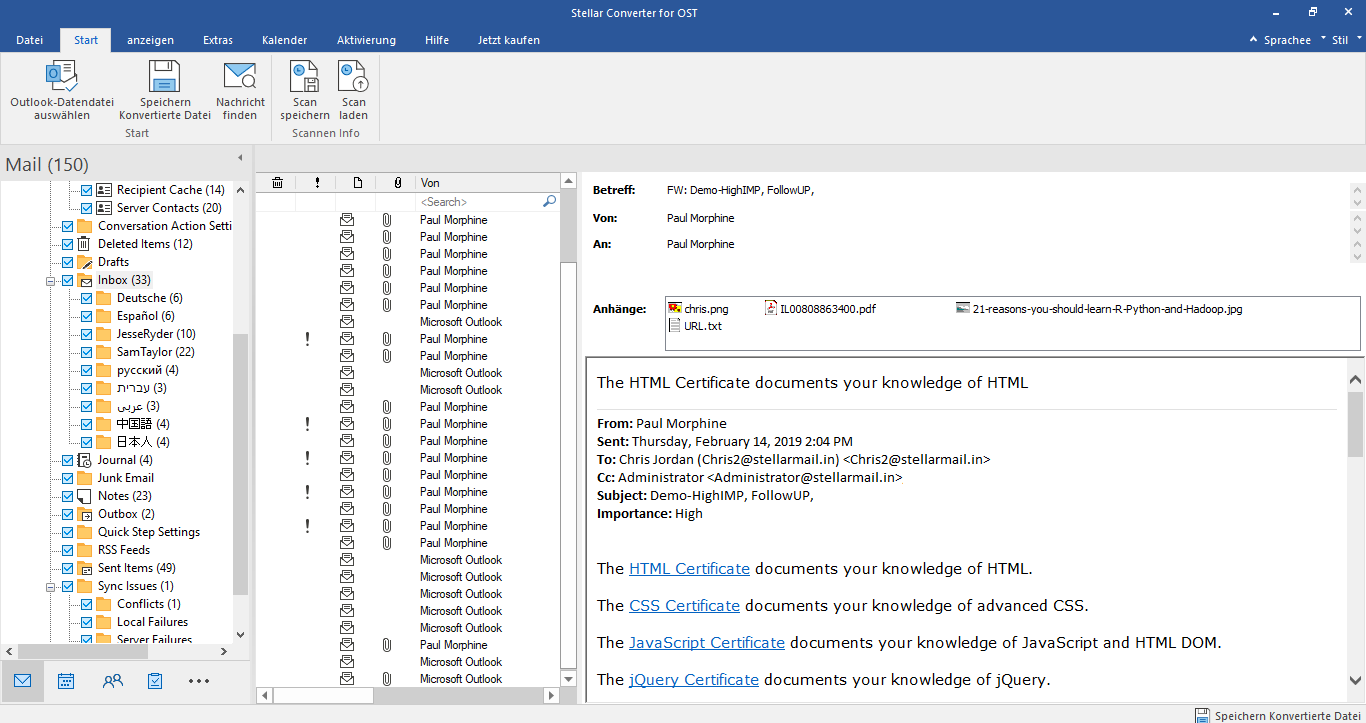Collapse the Mail navigation pane arrow

[x=240, y=158]
